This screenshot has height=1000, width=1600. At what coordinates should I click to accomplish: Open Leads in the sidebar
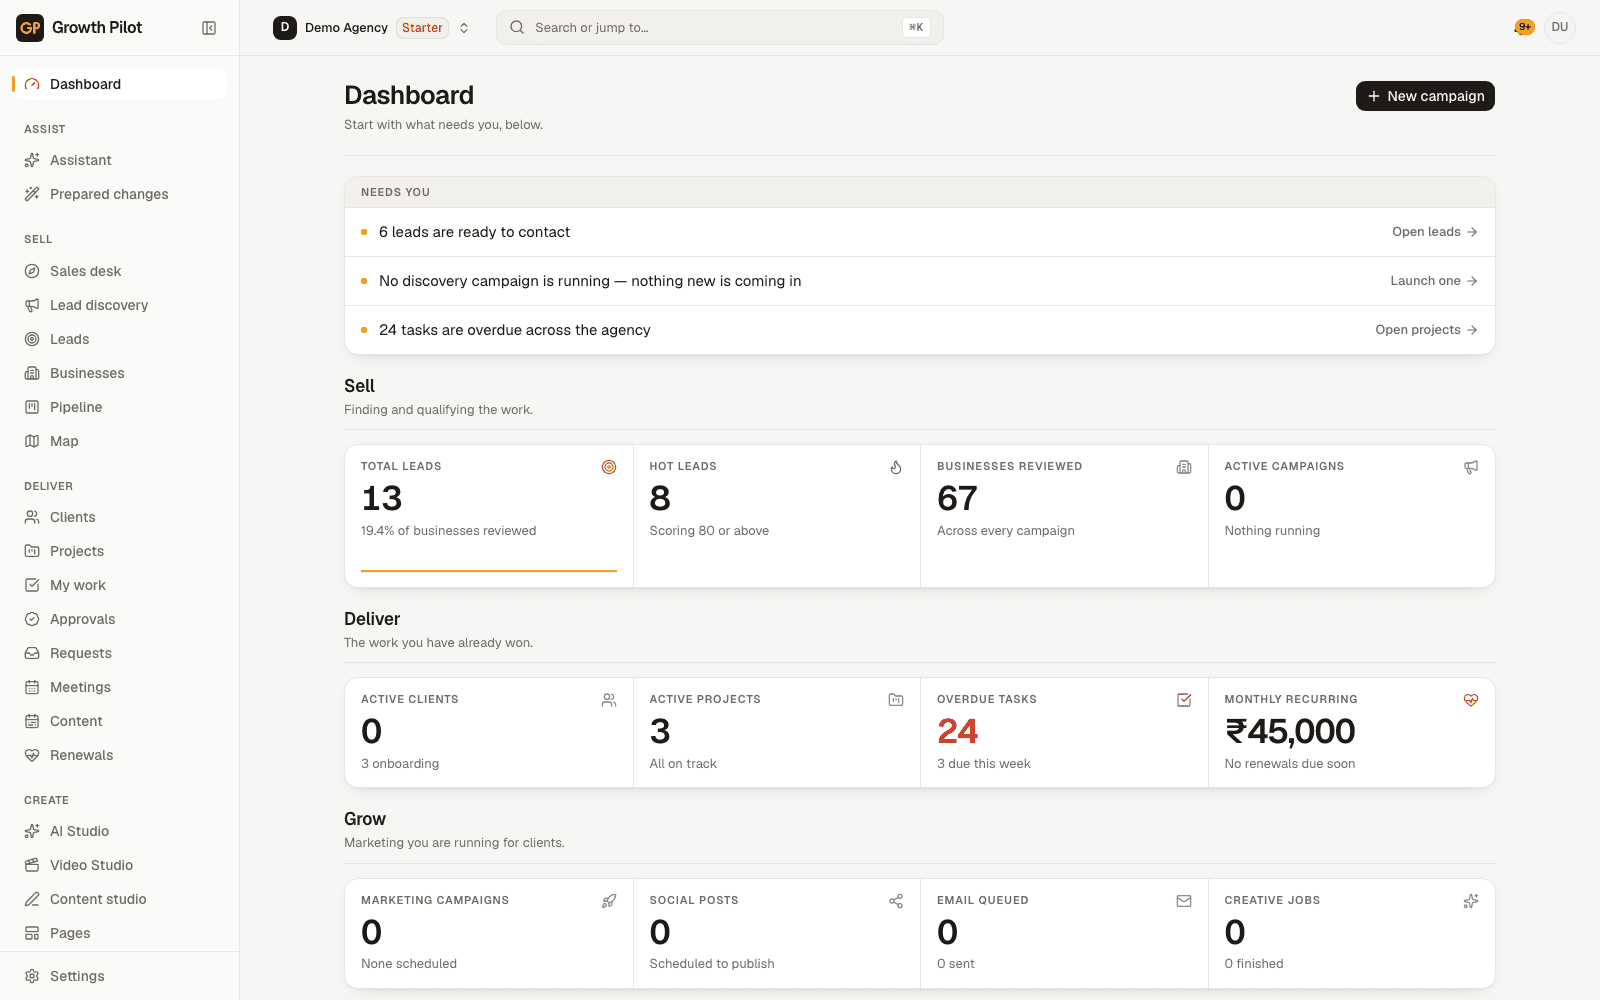tap(119, 339)
